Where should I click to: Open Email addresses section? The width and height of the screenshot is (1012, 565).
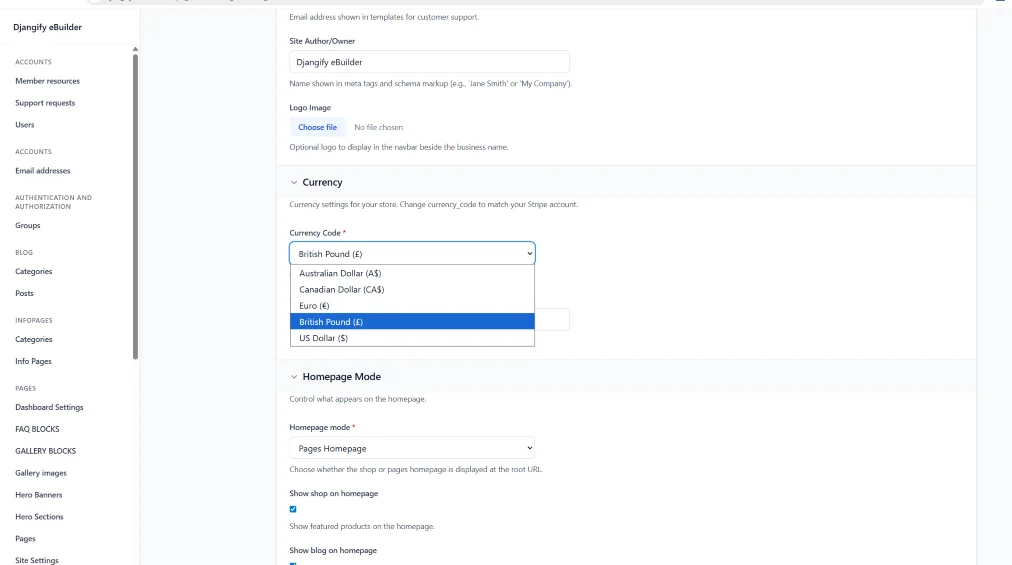[43, 170]
